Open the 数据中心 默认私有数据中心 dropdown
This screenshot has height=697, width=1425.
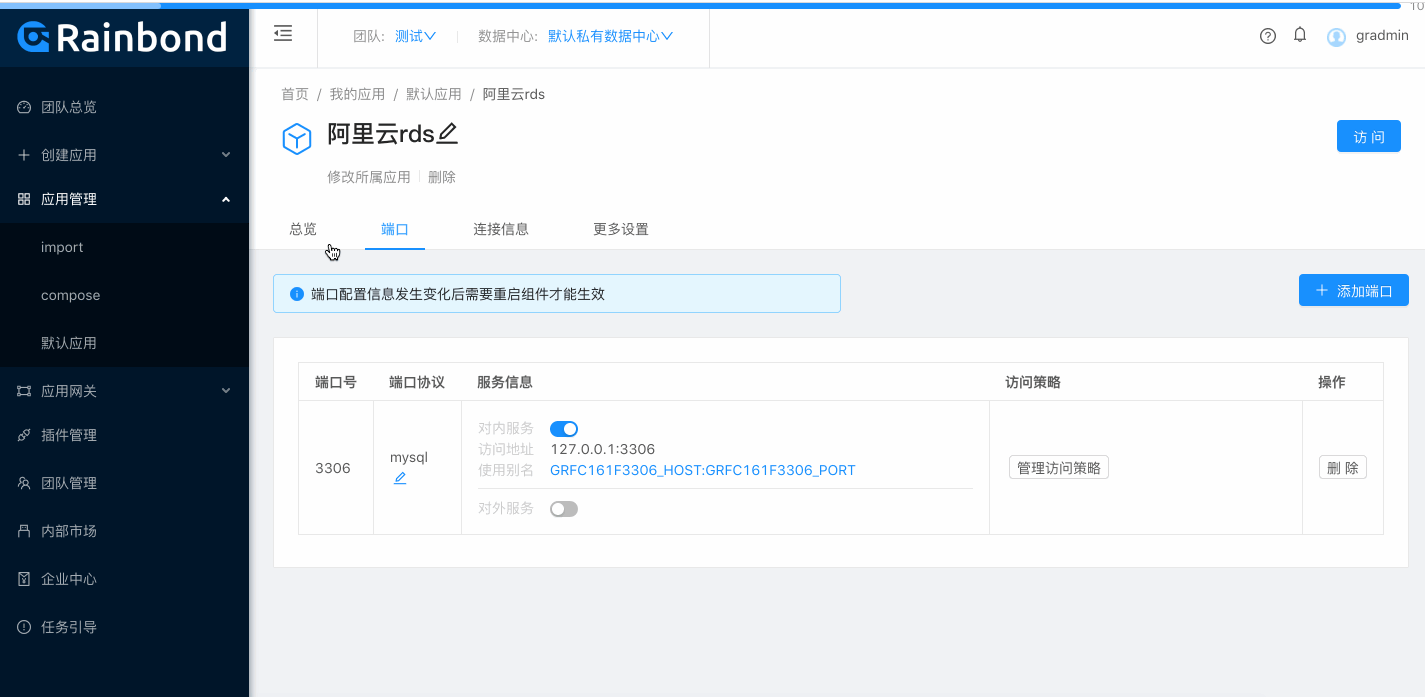(x=610, y=36)
